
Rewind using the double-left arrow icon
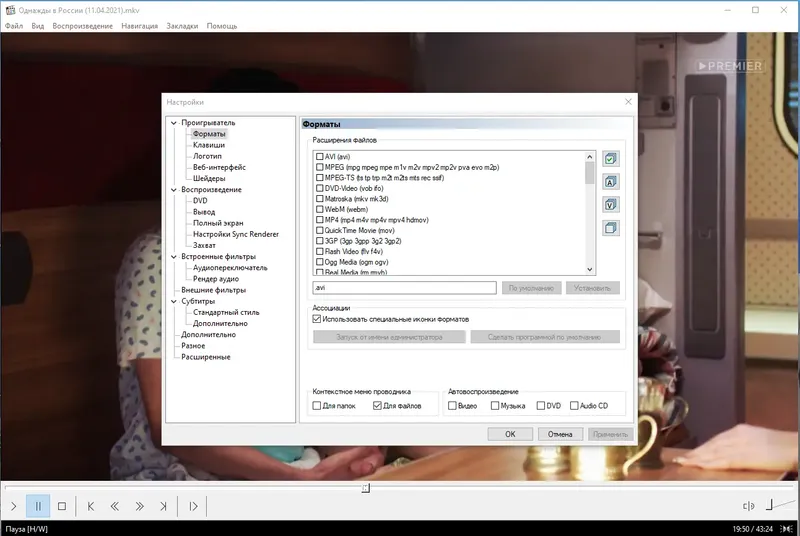pos(115,506)
